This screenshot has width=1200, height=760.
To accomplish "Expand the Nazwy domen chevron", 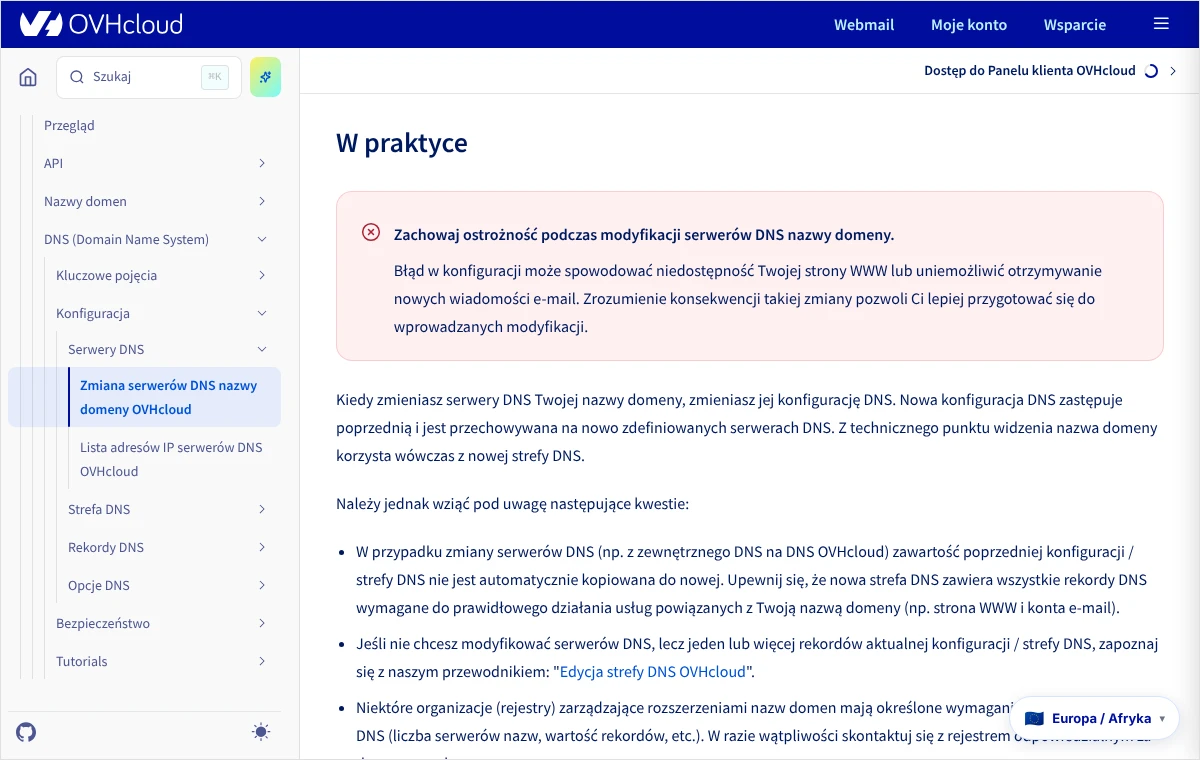I will coord(262,201).
